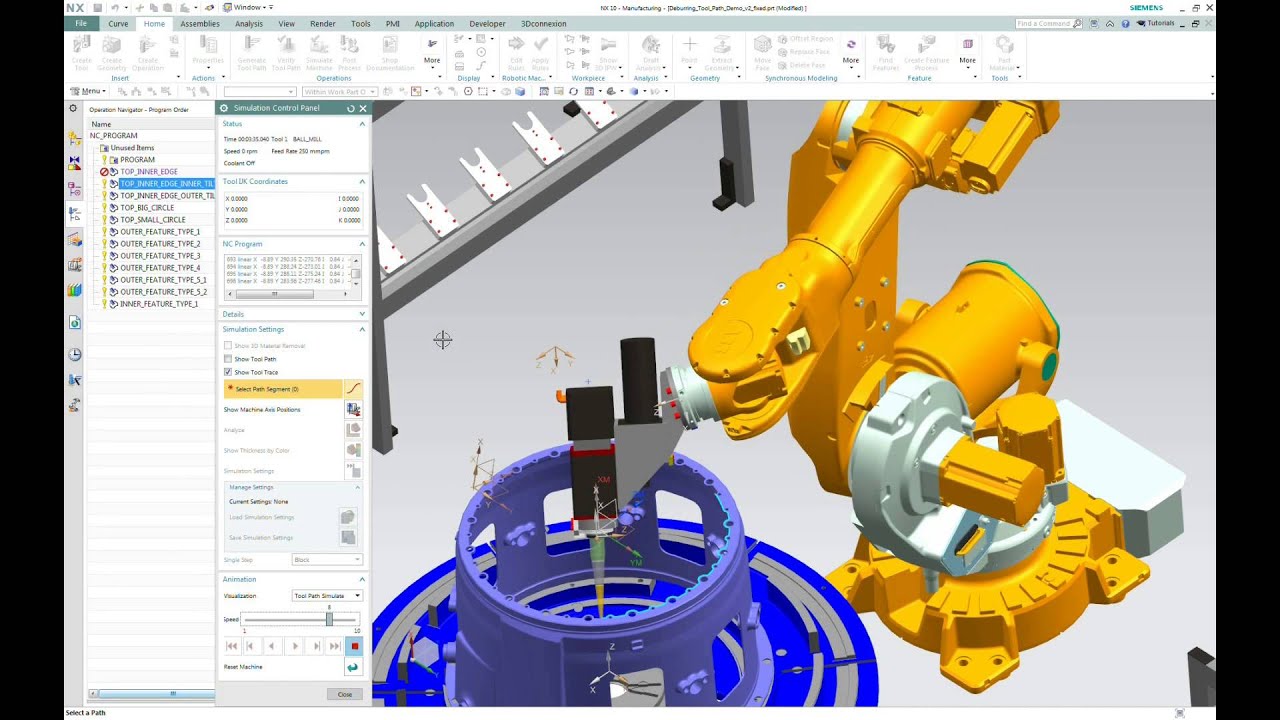Viewport: 1280px width, 720px height.
Task: Click the Reset Machine arrow icon
Action: pos(353,667)
